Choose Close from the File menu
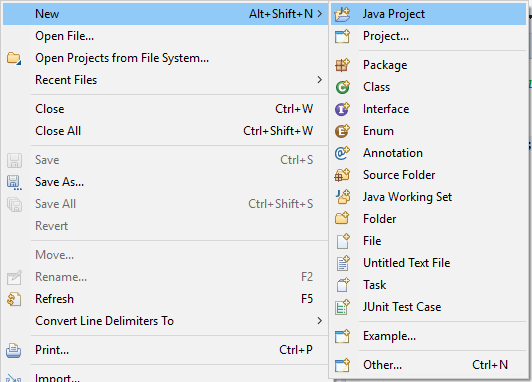 (165, 109)
